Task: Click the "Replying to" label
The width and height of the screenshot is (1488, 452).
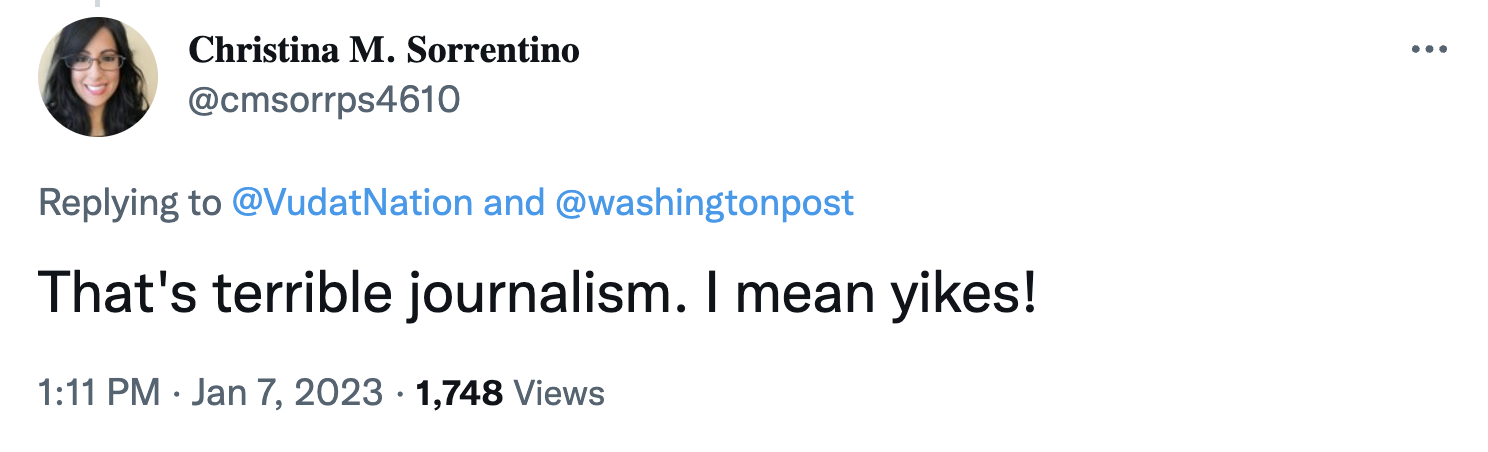Action: 130,203
